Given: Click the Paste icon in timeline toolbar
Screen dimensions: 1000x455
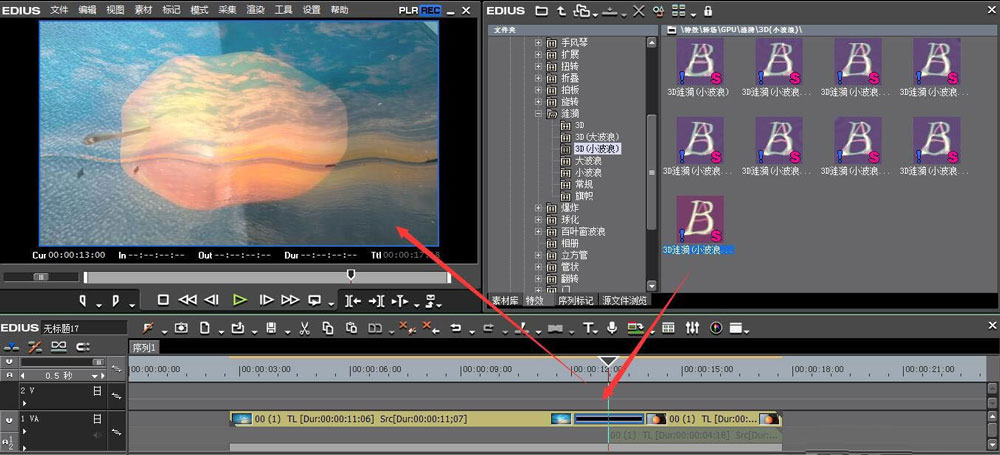Looking at the screenshot, I should (351, 328).
